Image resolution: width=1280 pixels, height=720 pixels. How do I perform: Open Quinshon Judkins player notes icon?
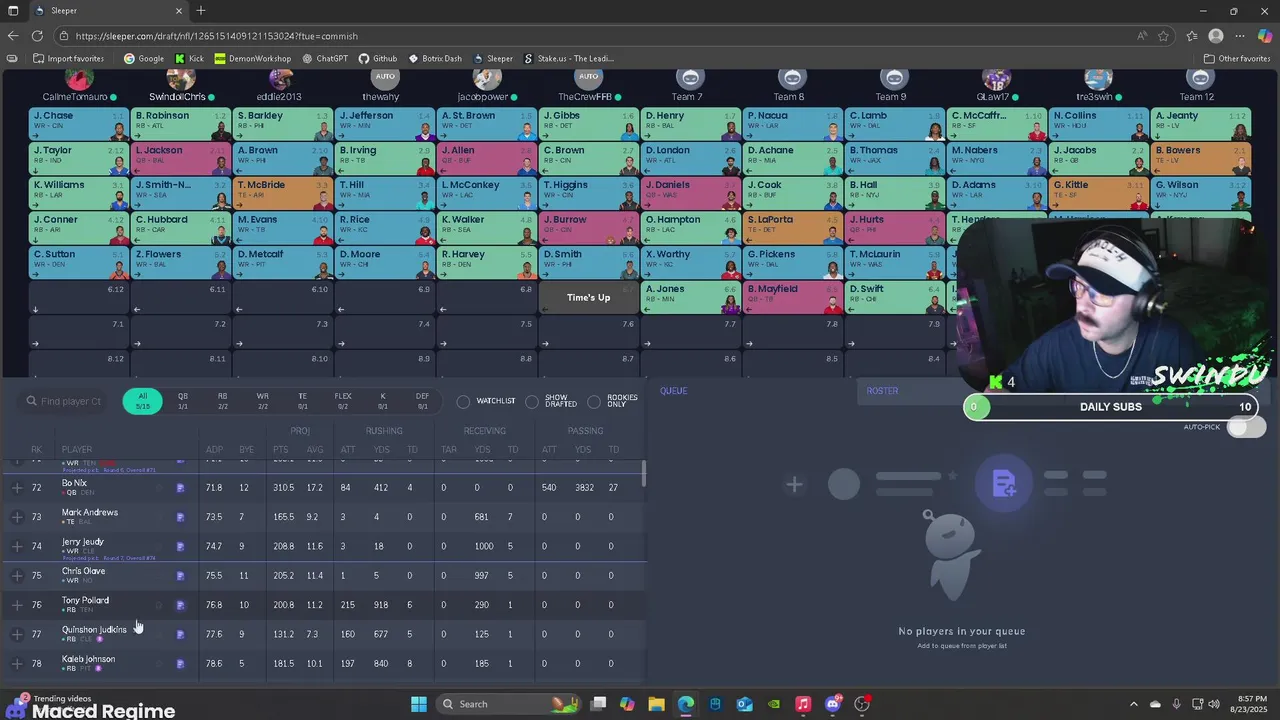point(181,634)
